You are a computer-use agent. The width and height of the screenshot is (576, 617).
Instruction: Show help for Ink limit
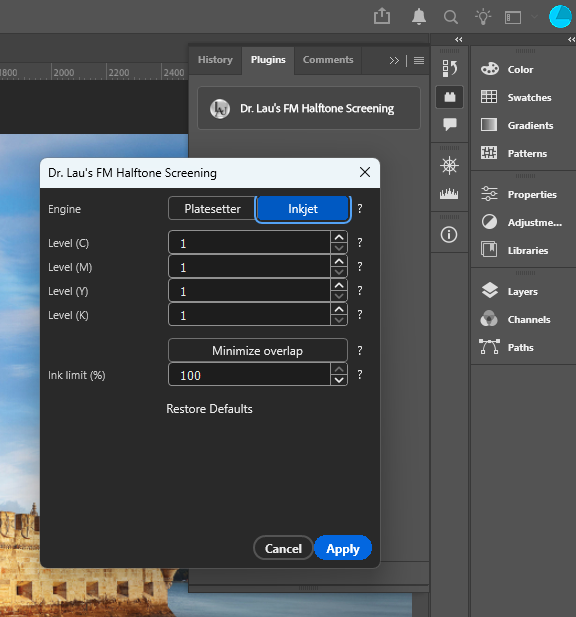360,374
